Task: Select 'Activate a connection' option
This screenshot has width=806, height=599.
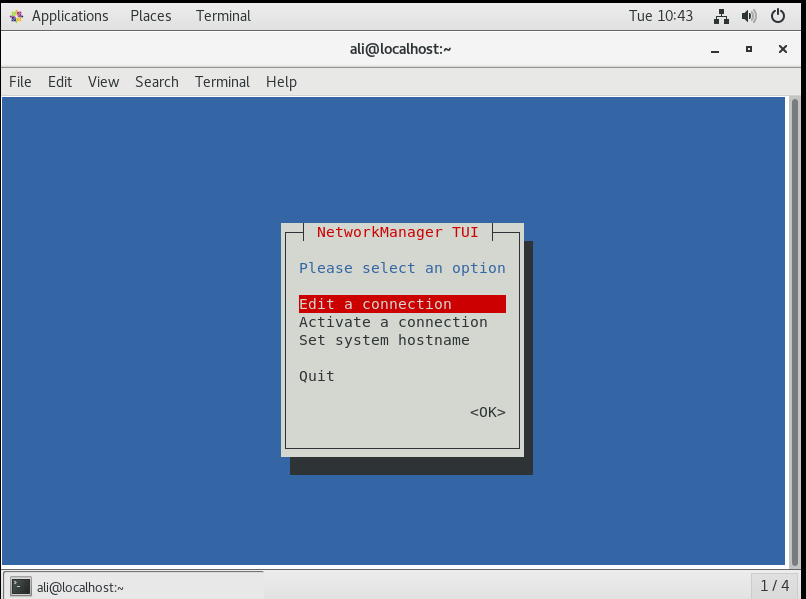Action: click(x=393, y=322)
